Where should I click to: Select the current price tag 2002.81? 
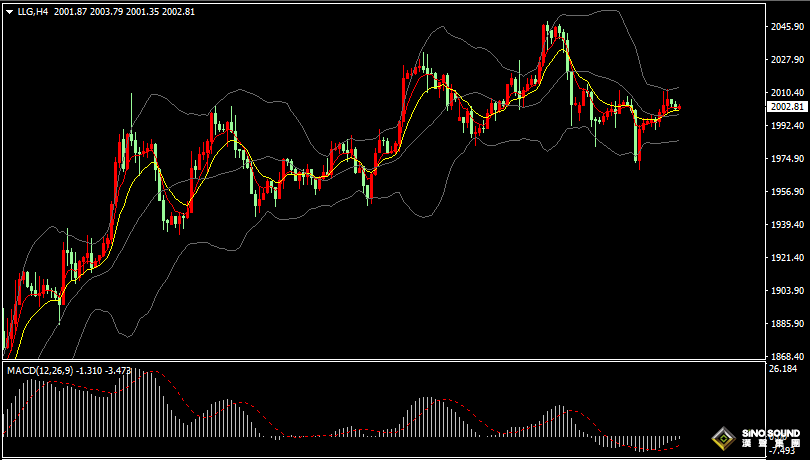coord(787,106)
